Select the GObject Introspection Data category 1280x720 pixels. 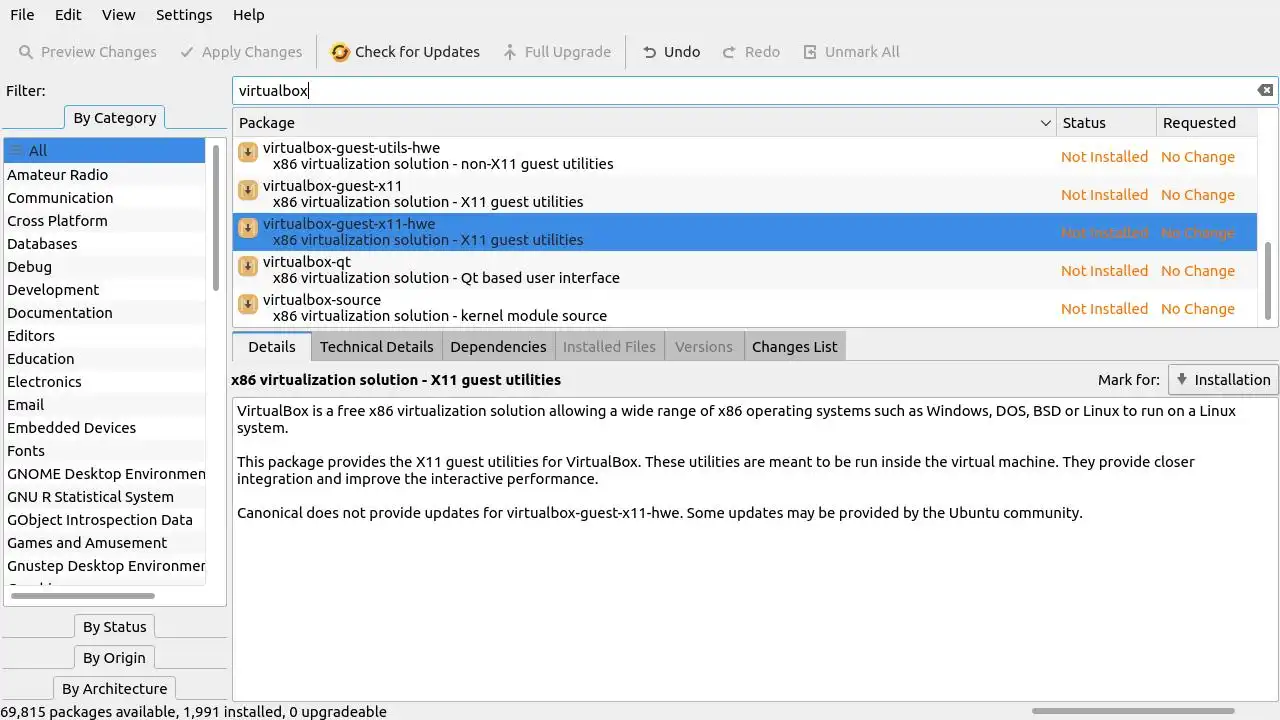pyautogui.click(x=104, y=520)
